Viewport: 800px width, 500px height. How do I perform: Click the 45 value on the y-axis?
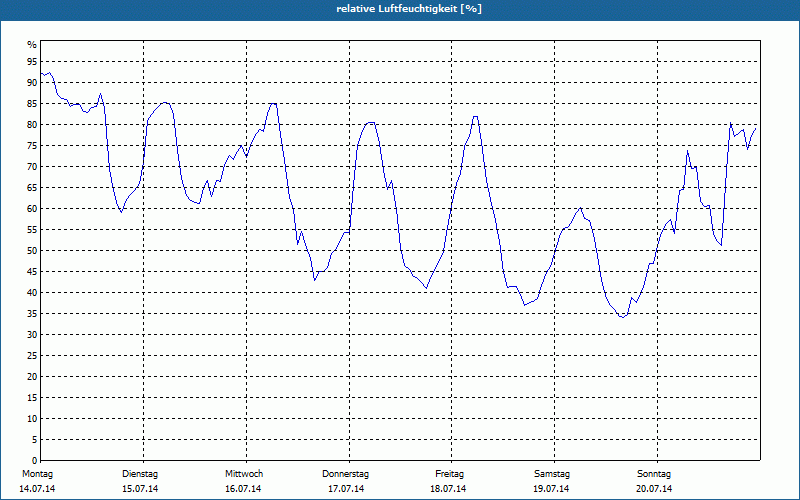[x=32, y=271]
